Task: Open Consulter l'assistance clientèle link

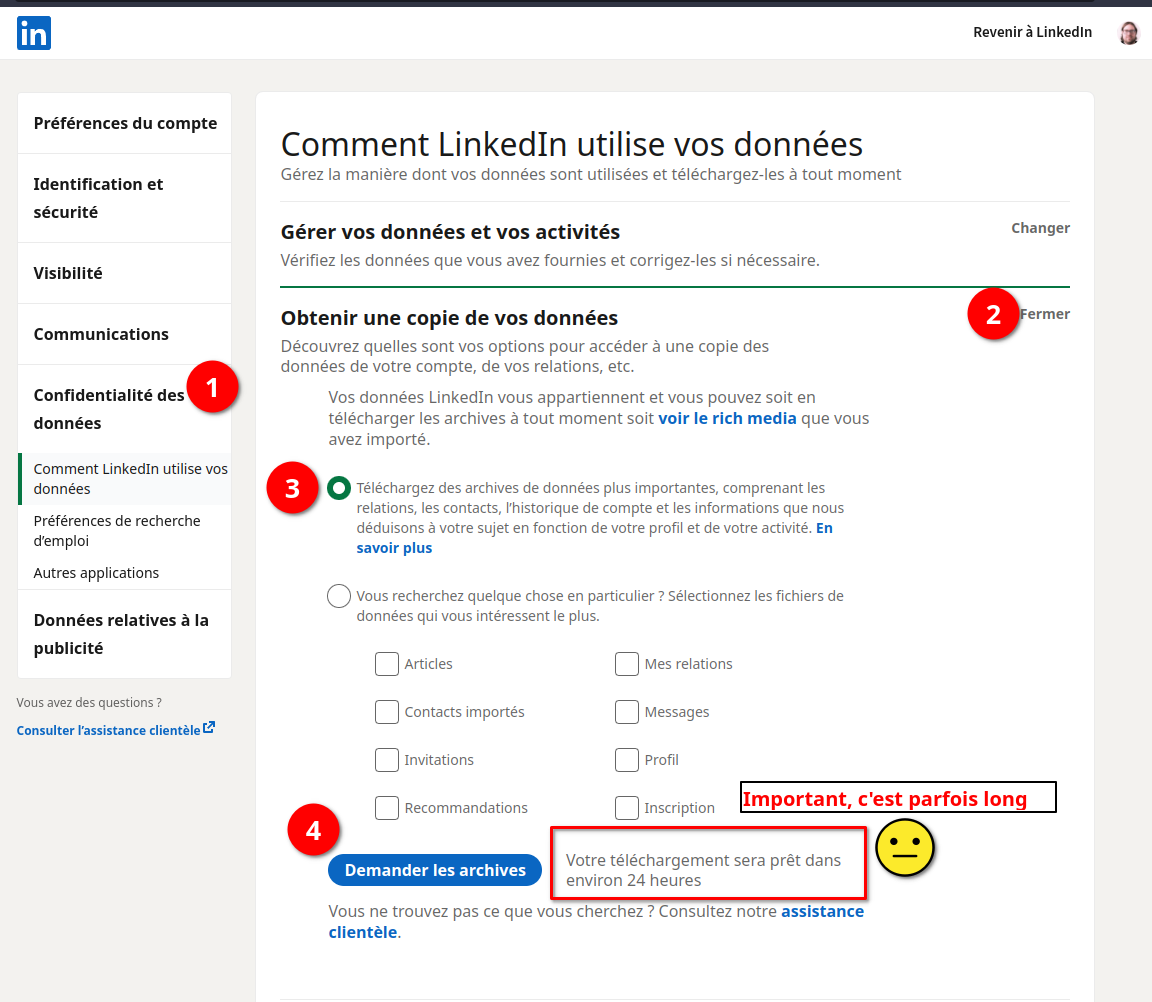Action: click(108, 730)
